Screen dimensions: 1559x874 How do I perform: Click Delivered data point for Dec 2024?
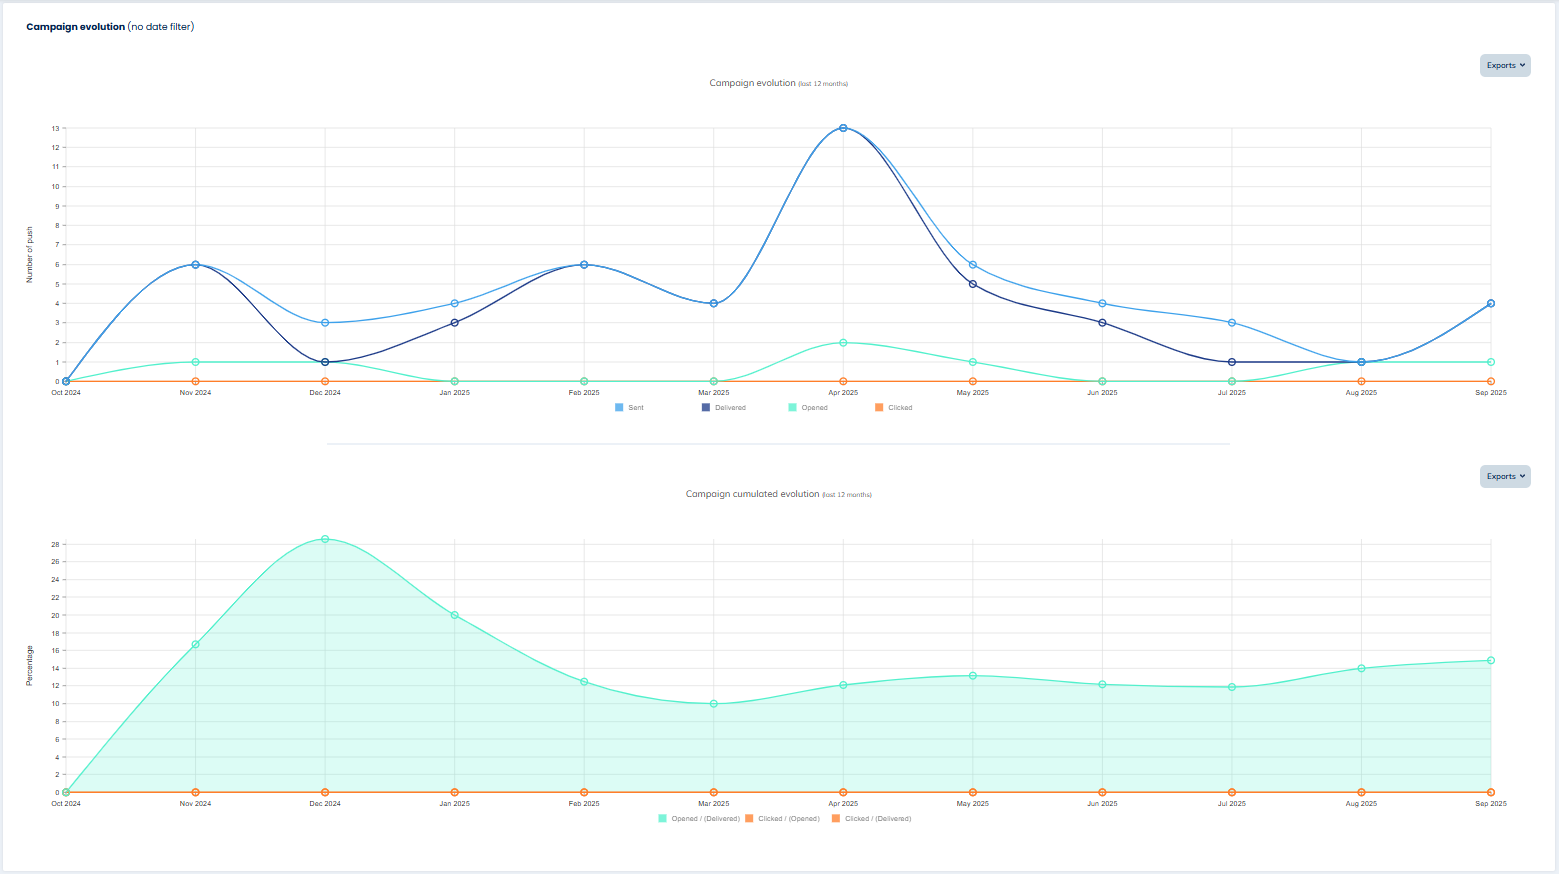click(x=325, y=362)
